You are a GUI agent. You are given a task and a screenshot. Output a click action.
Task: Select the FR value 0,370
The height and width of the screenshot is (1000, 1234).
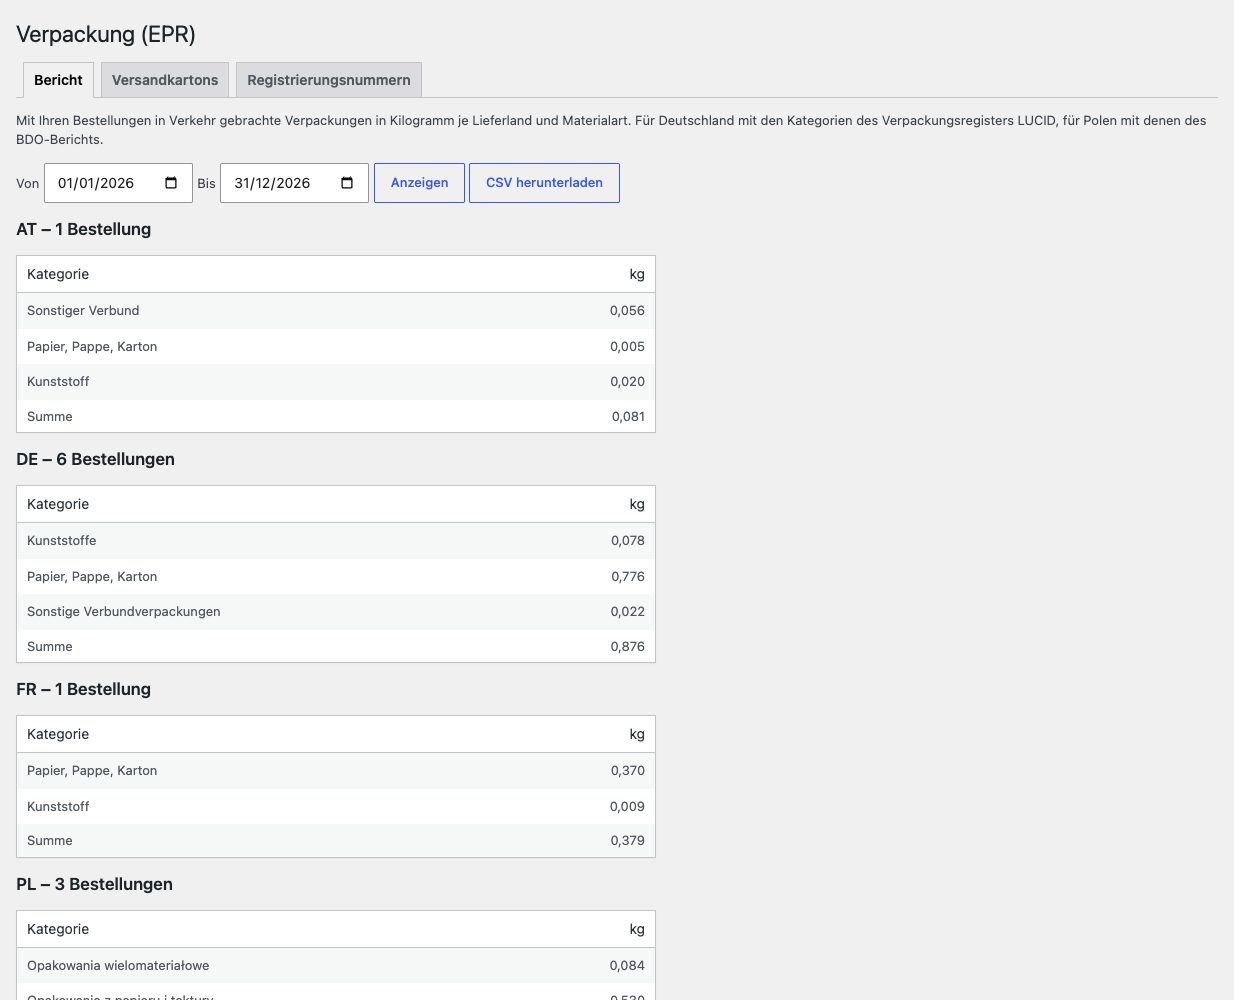tap(628, 771)
